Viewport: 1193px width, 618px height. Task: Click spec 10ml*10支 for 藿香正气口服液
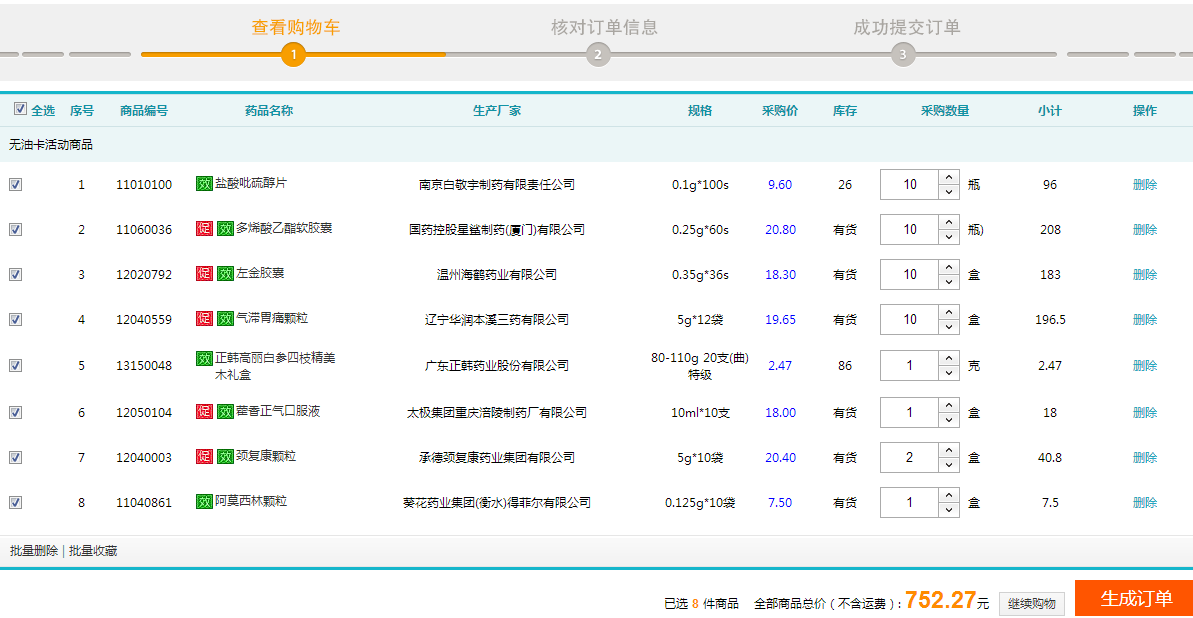click(x=700, y=413)
